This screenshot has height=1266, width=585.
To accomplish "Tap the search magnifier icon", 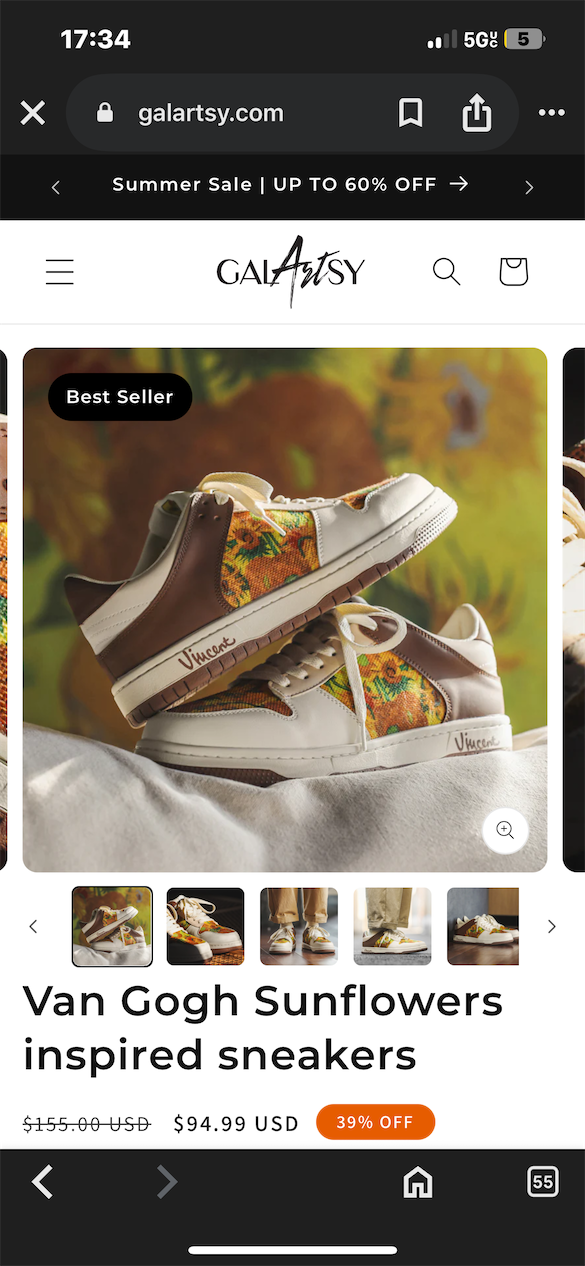I will (x=446, y=271).
